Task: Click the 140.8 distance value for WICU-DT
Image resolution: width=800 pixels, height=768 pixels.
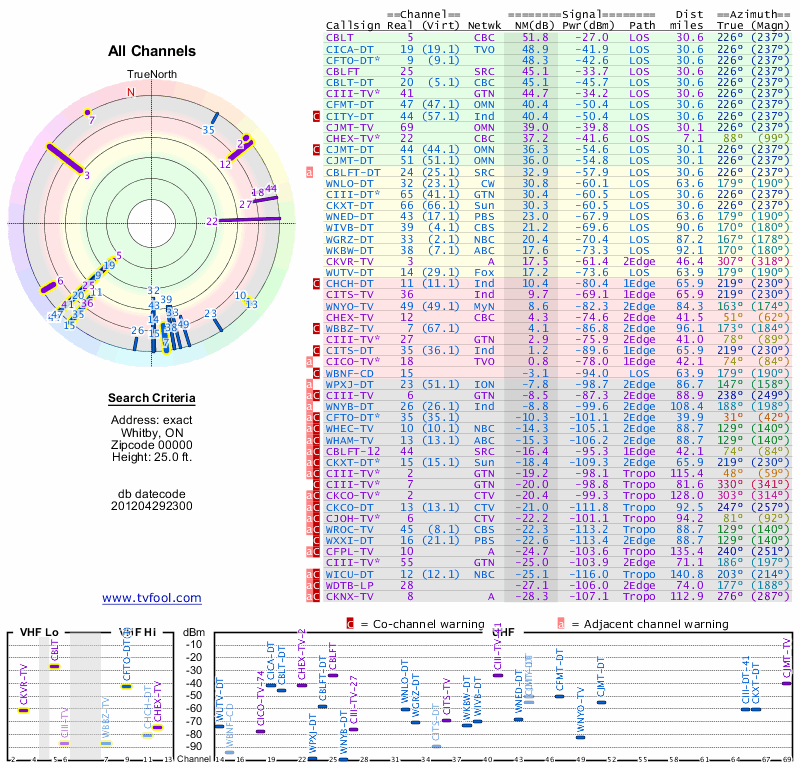Action: pos(686,574)
